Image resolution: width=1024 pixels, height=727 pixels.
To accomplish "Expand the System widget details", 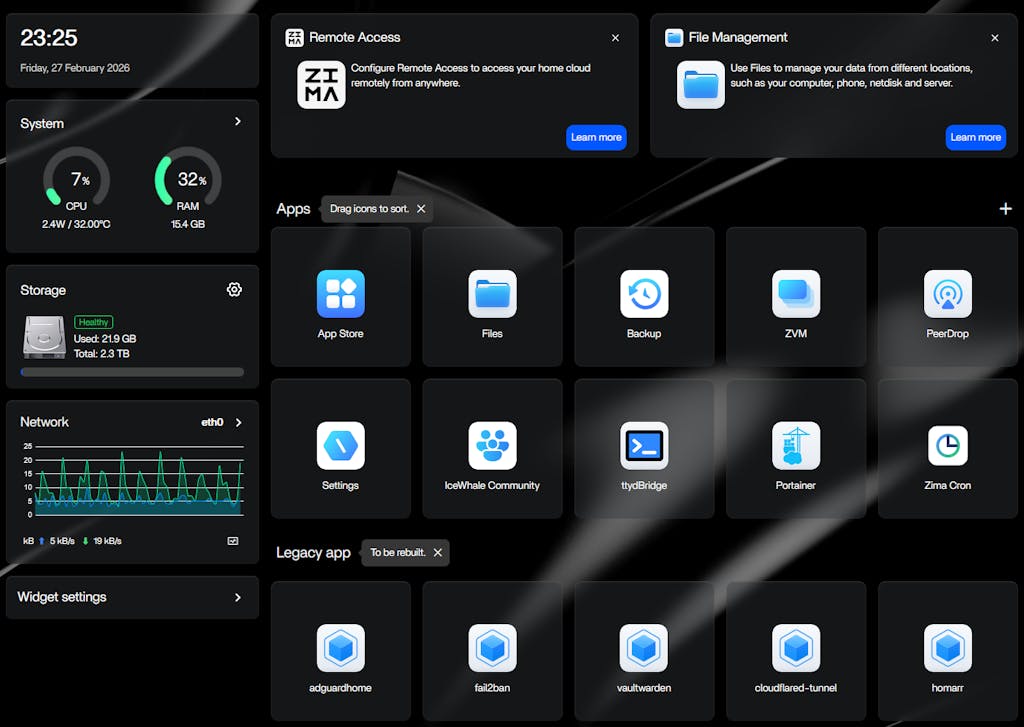I will 238,122.
